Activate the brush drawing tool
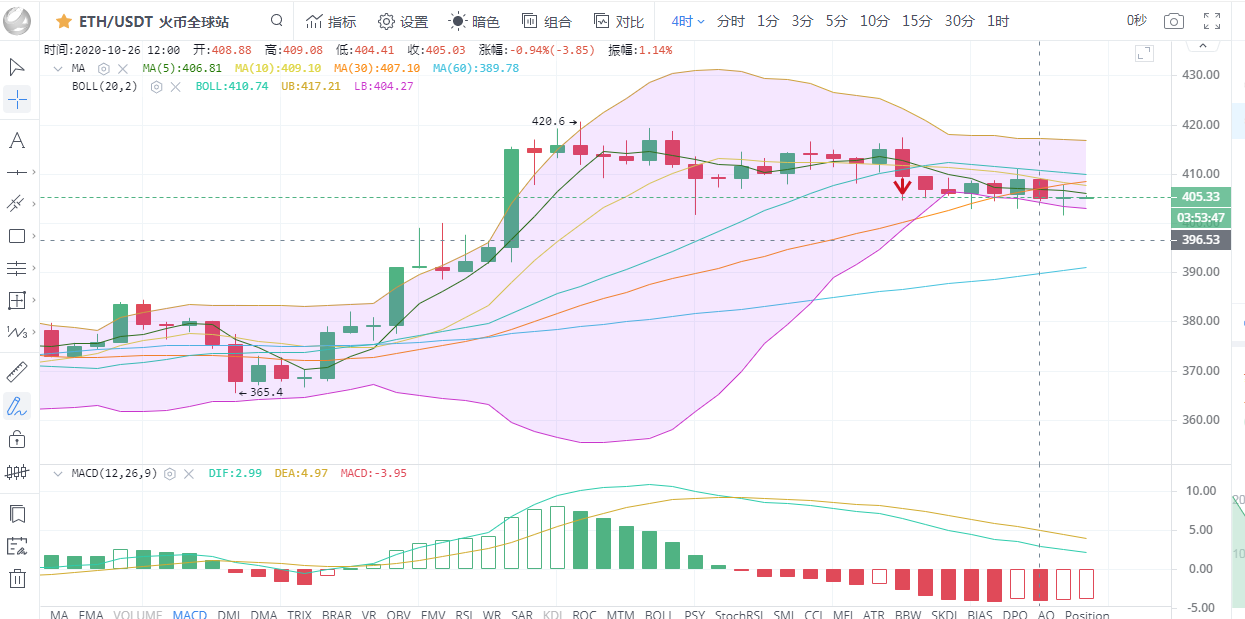The image size is (1245, 619). (x=17, y=406)
